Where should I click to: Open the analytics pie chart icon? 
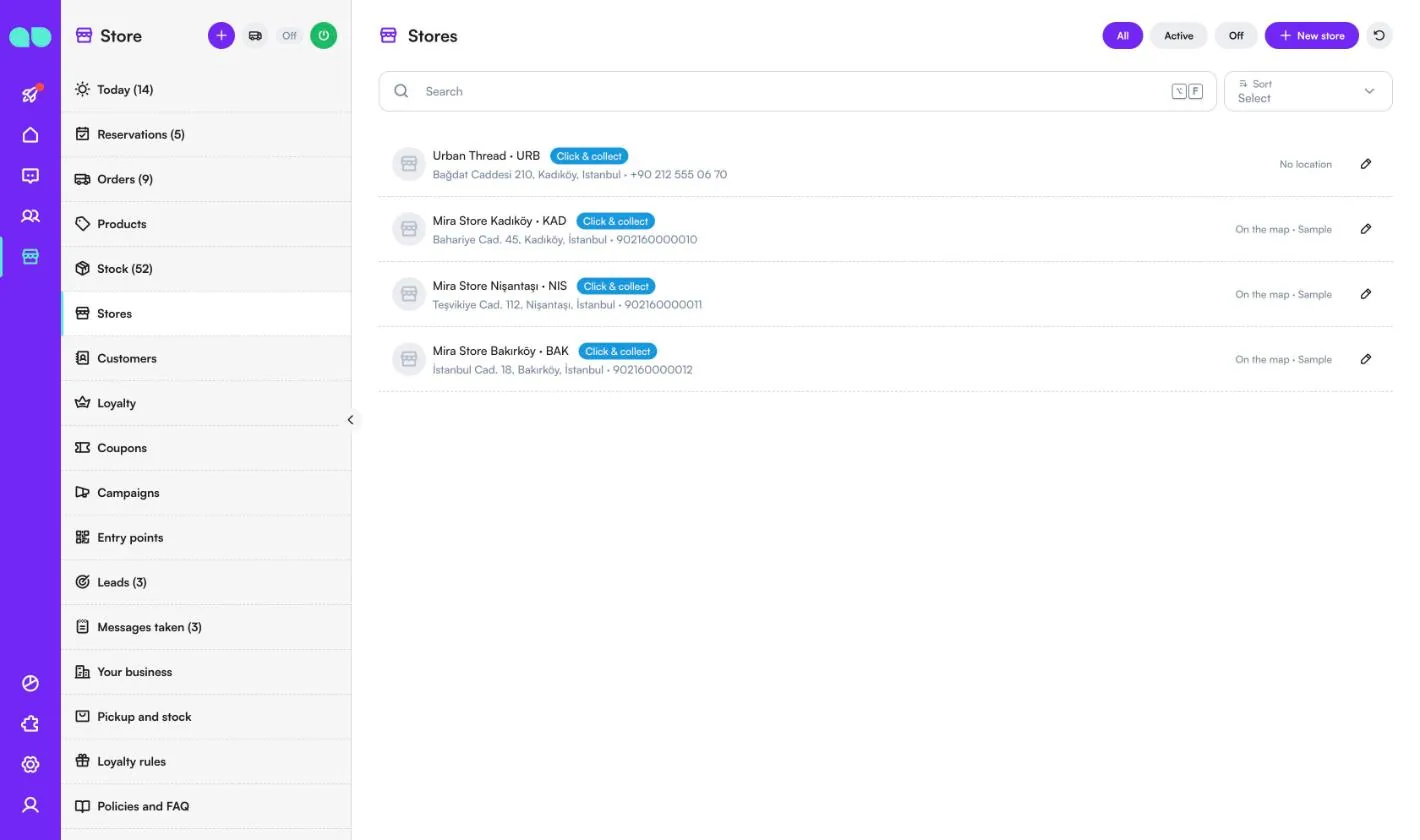pyautogui.click(x=30, y=683)
